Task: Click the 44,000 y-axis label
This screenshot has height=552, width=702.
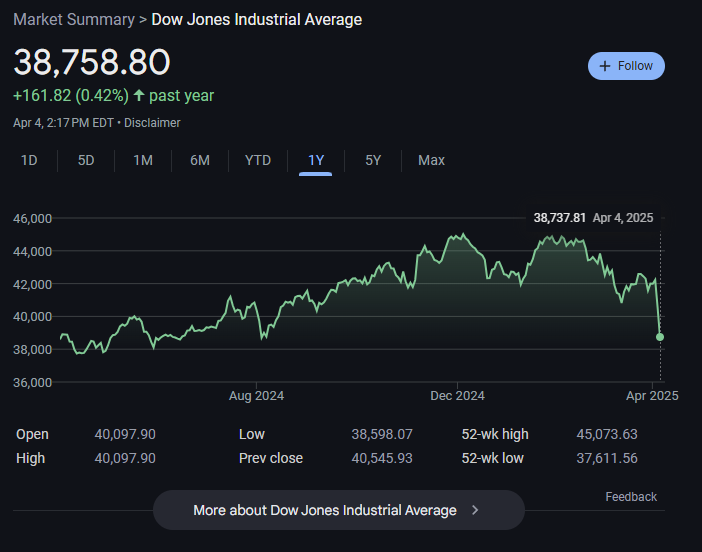Action: [33, 252]
